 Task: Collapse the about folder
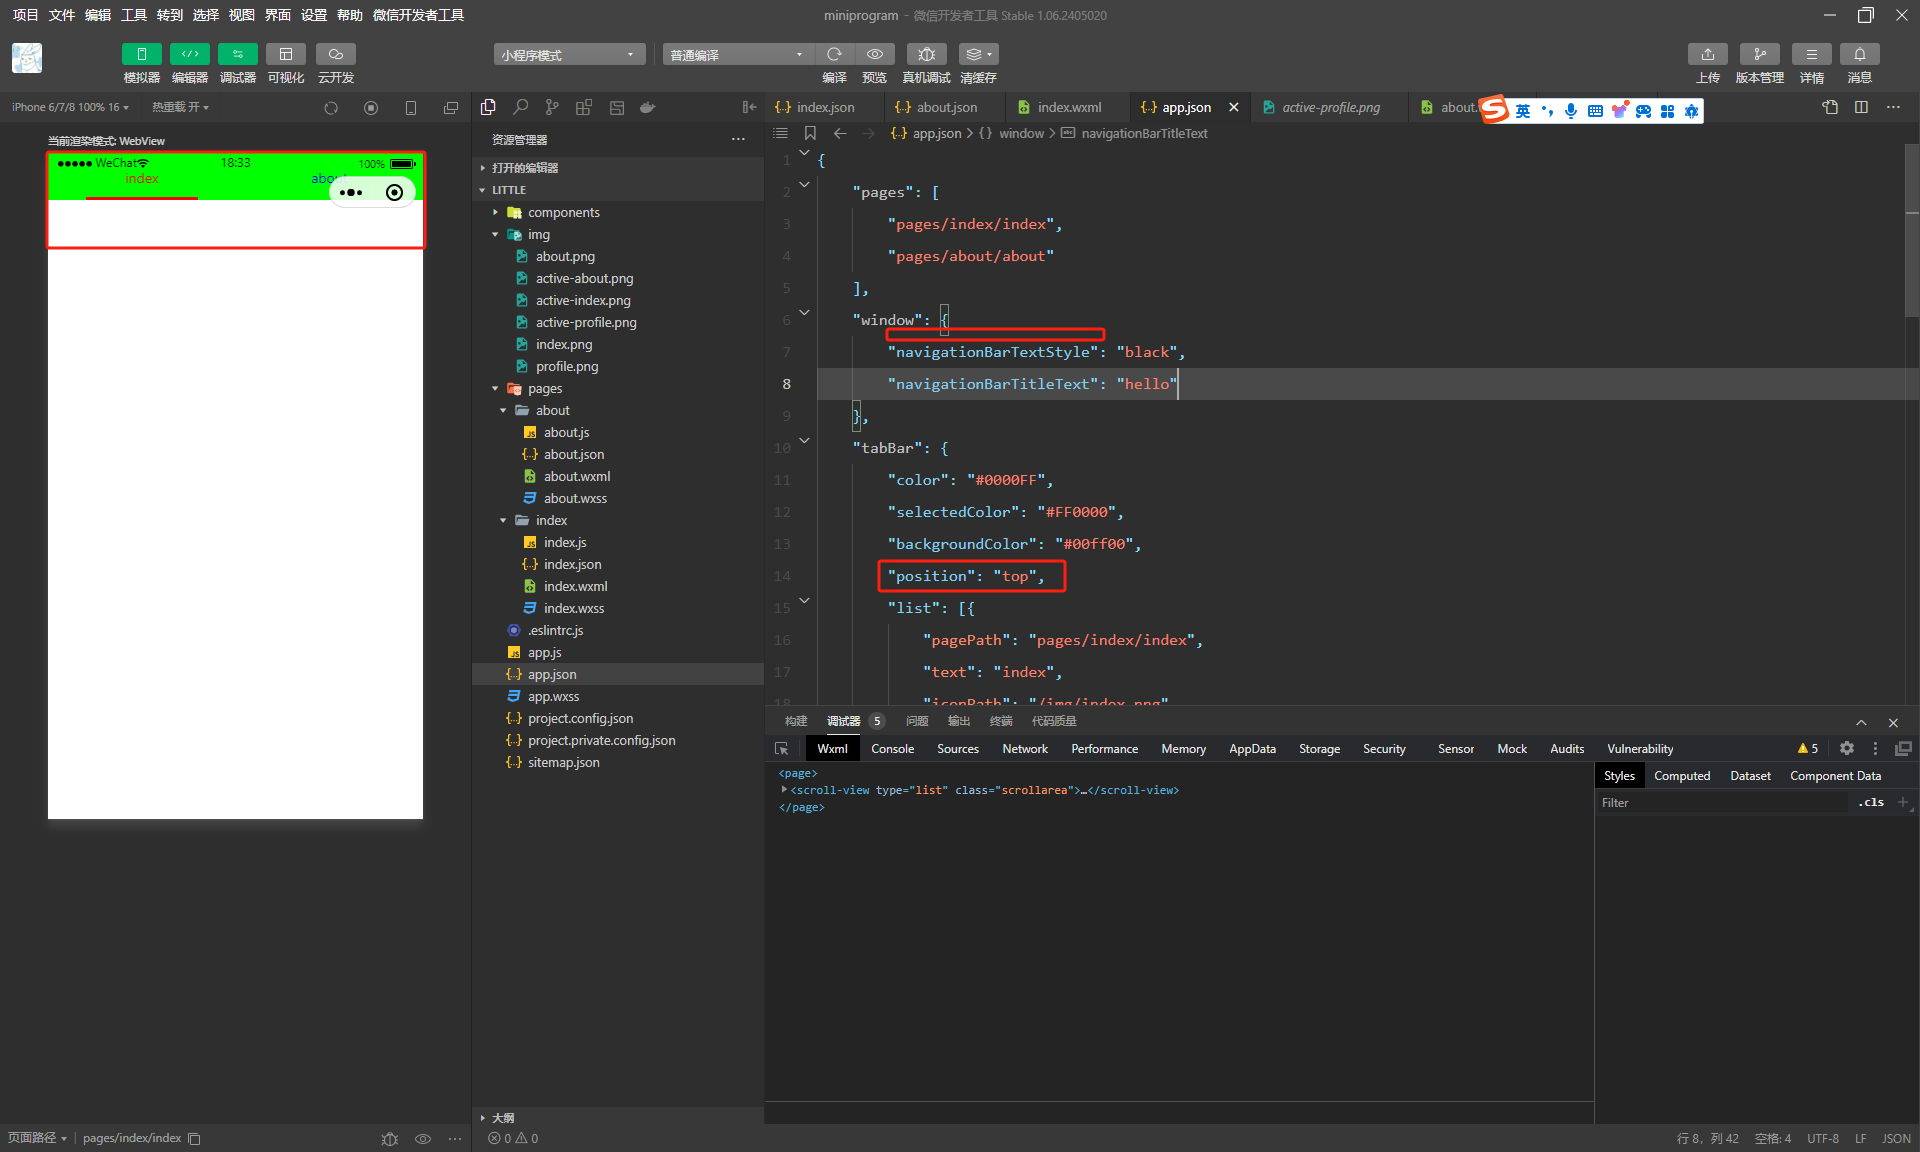618,410
